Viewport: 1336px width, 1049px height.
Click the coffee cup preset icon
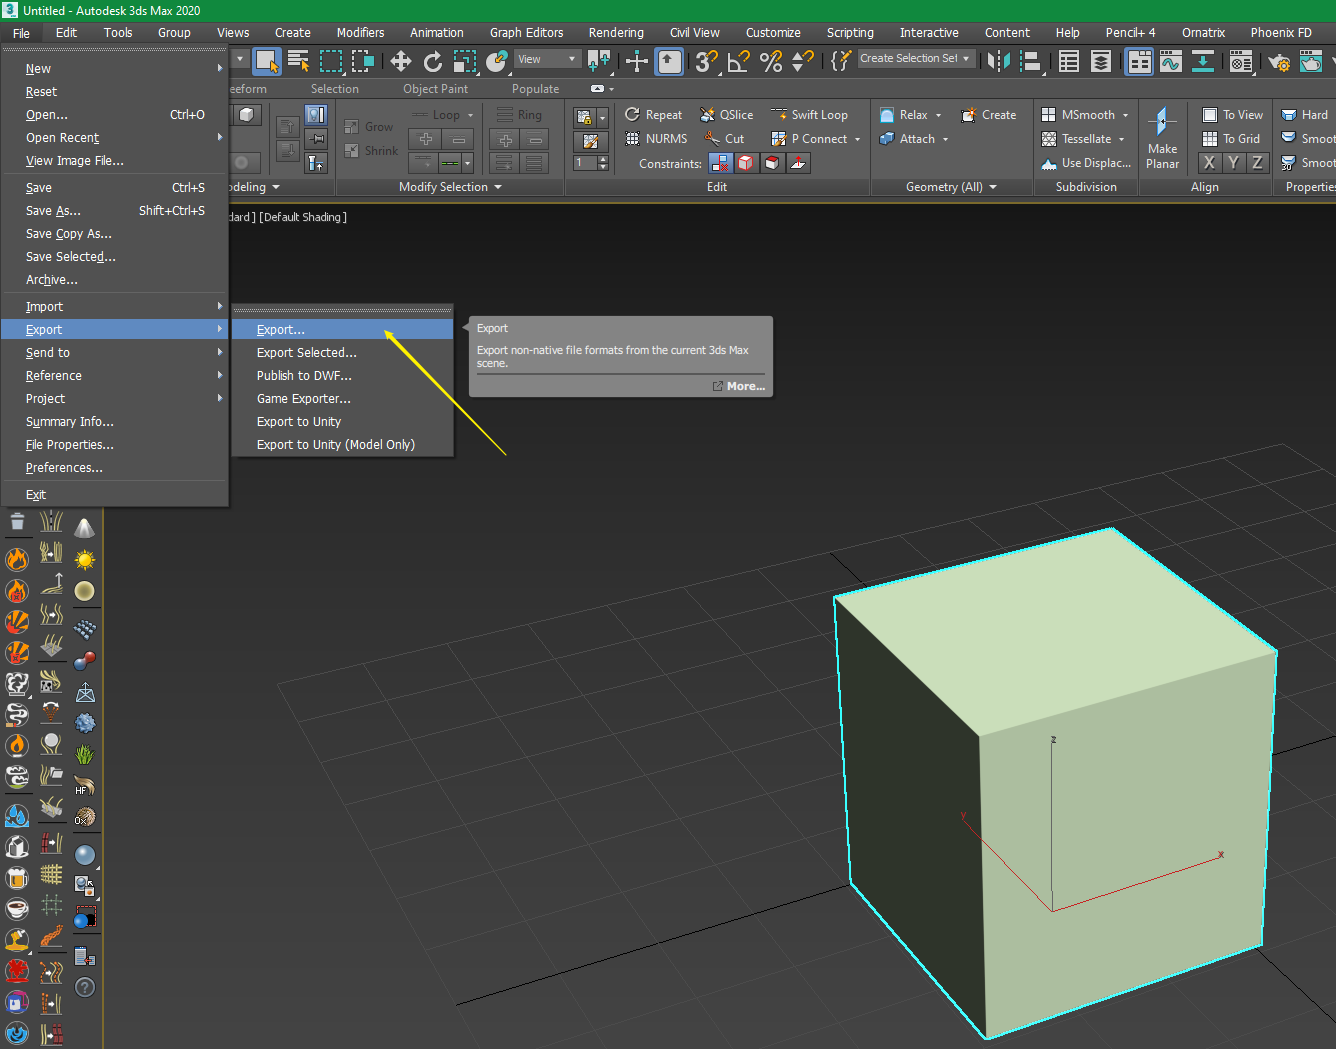(x=17, y=908)
